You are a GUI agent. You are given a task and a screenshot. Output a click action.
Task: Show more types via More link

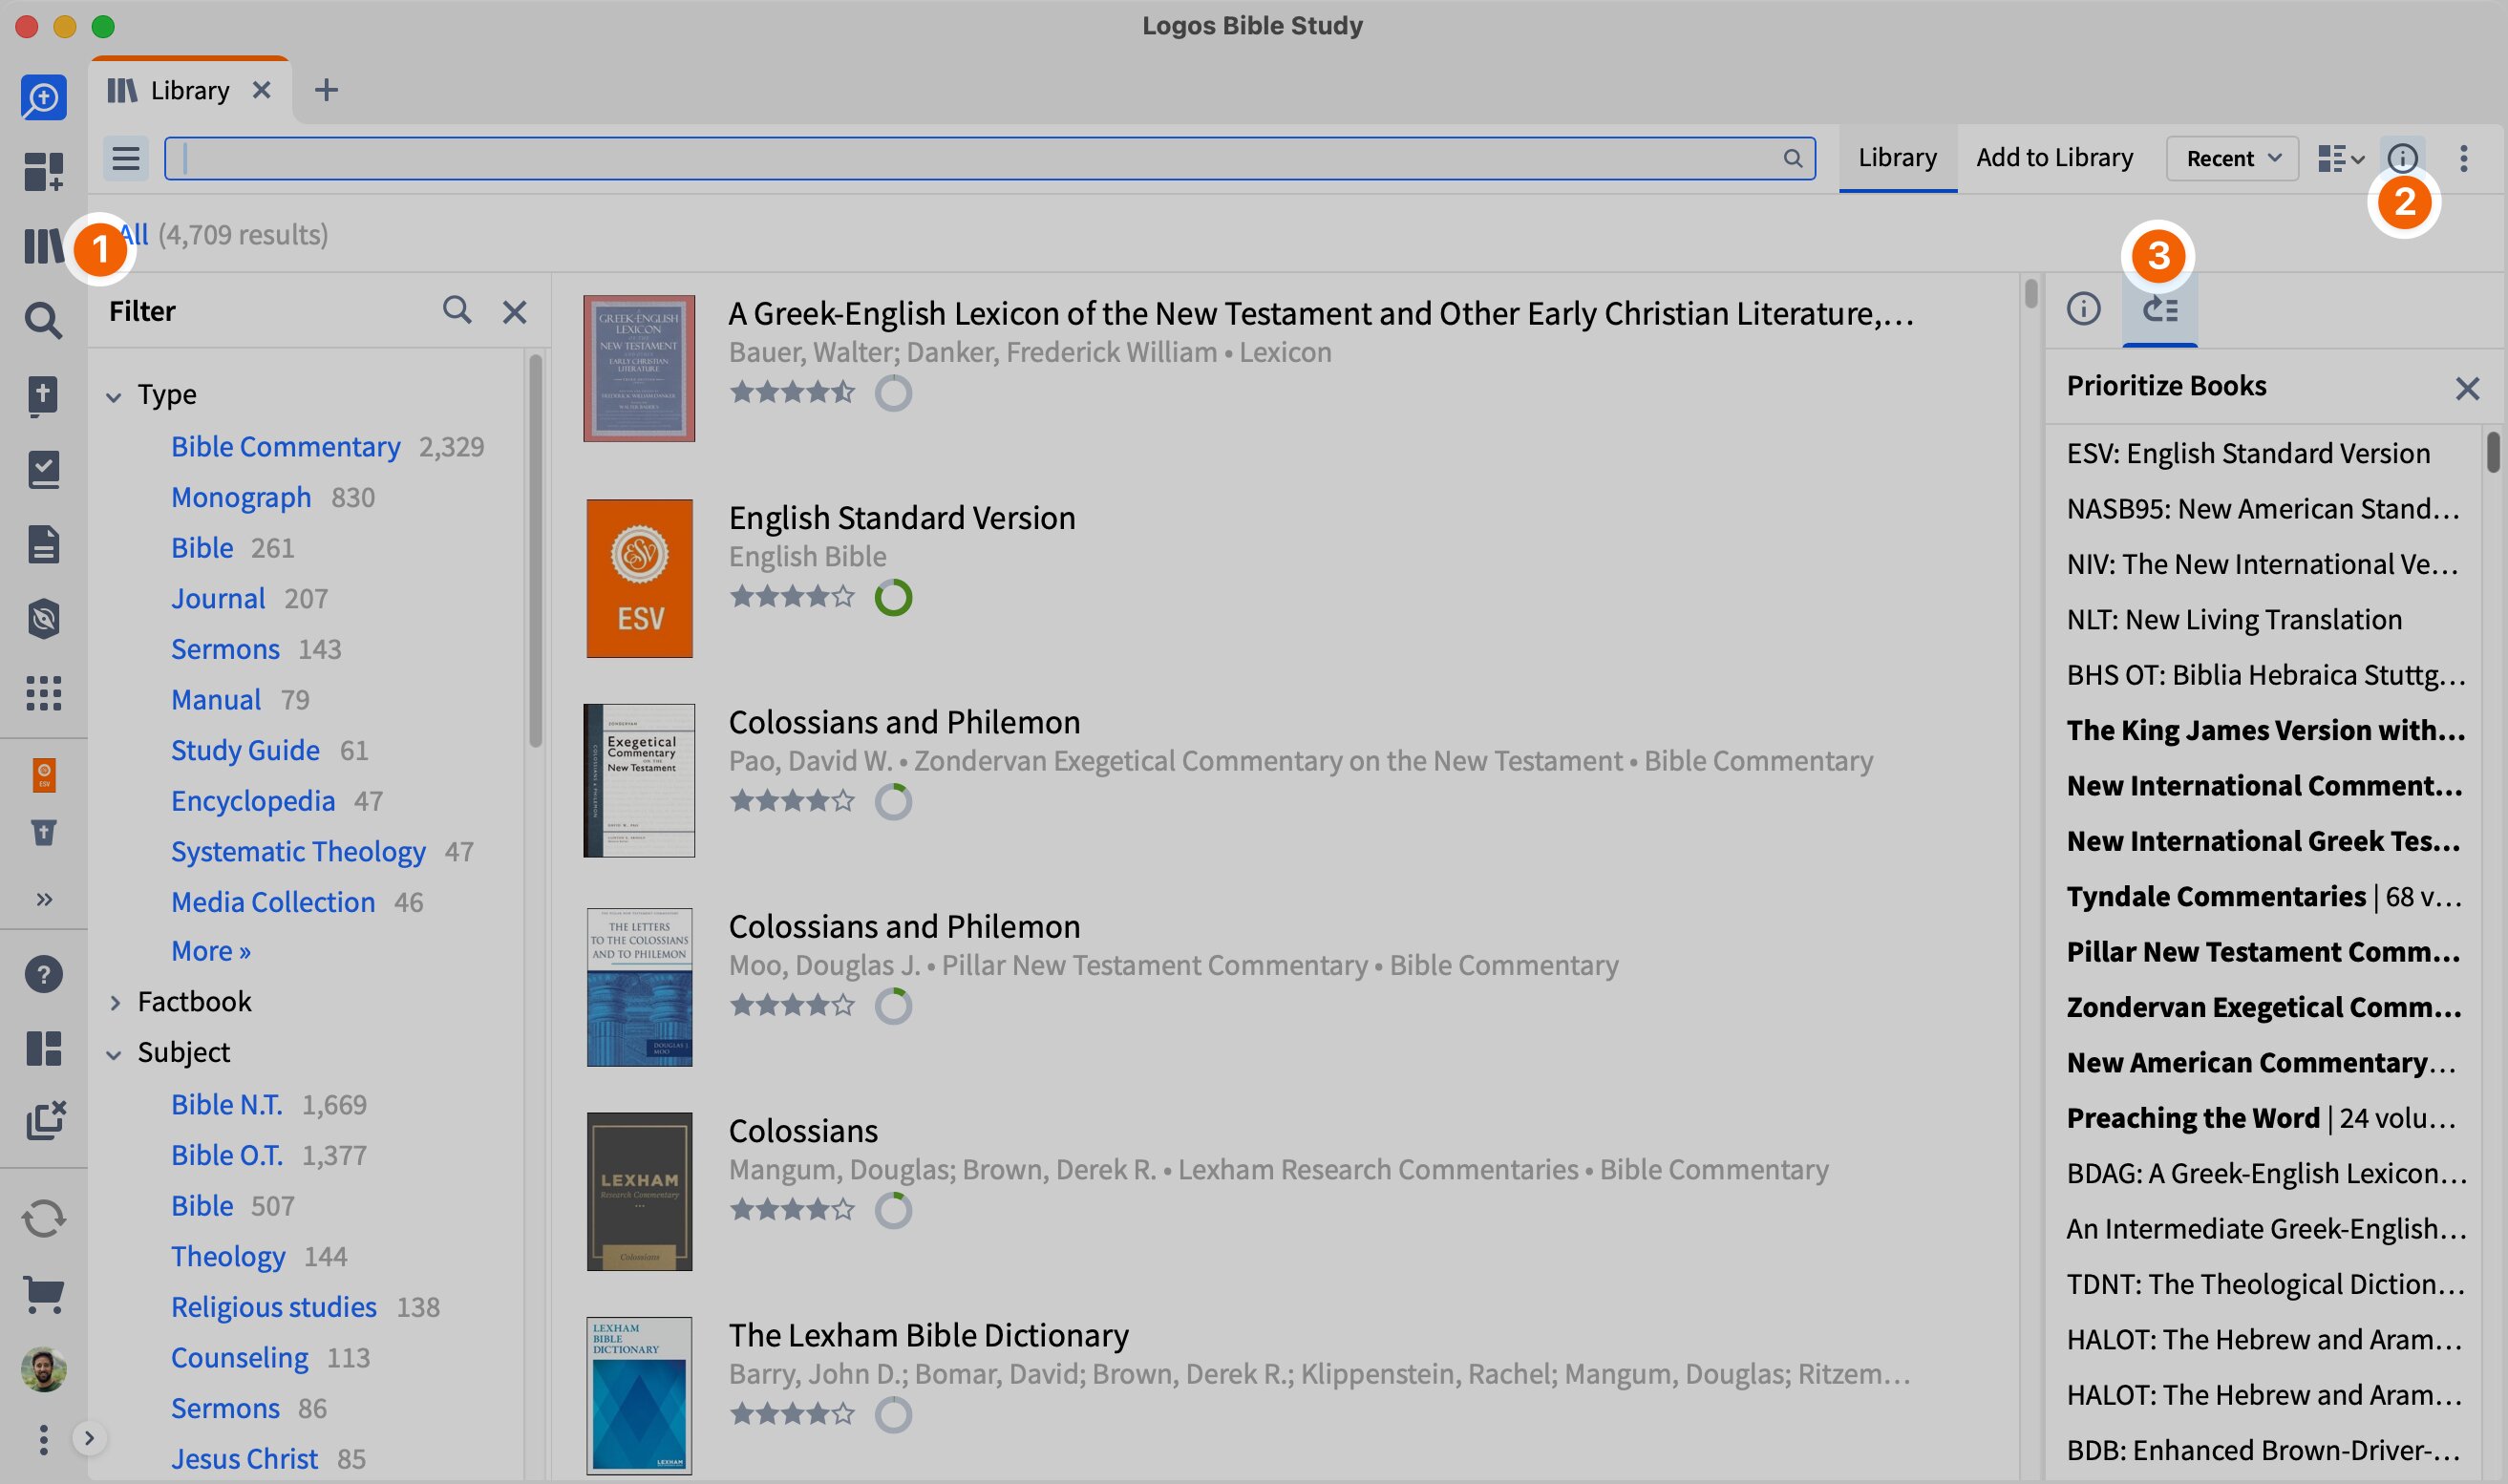[210, 950]
